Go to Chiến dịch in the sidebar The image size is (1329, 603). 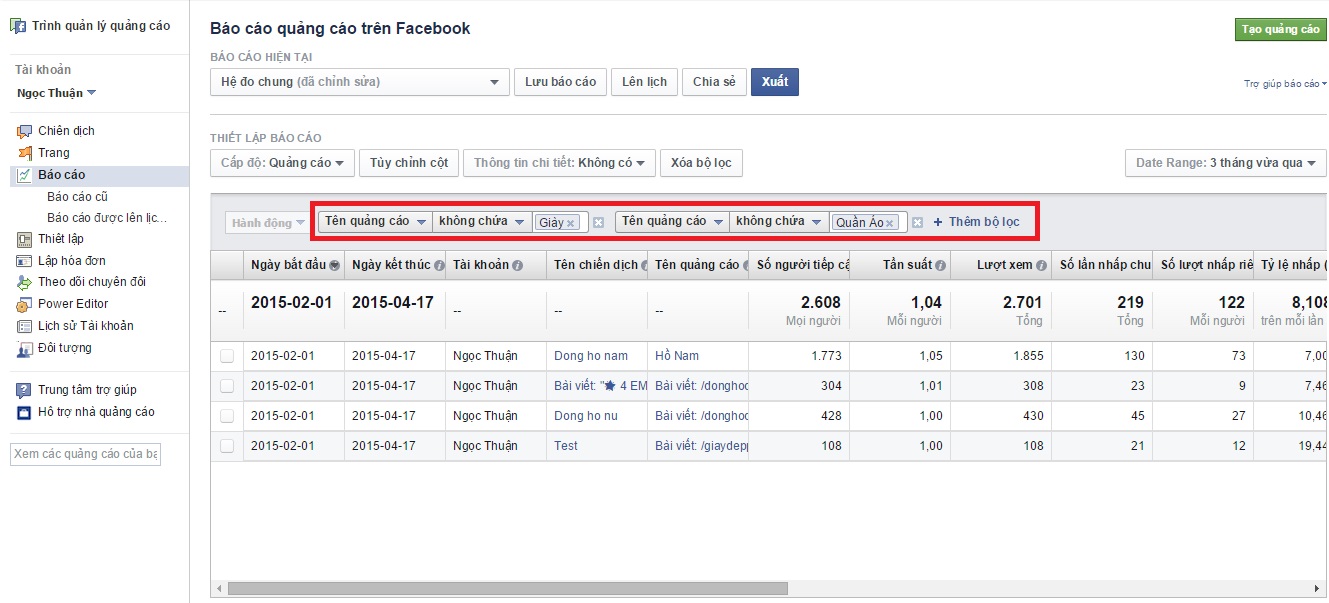click(66, 131)
